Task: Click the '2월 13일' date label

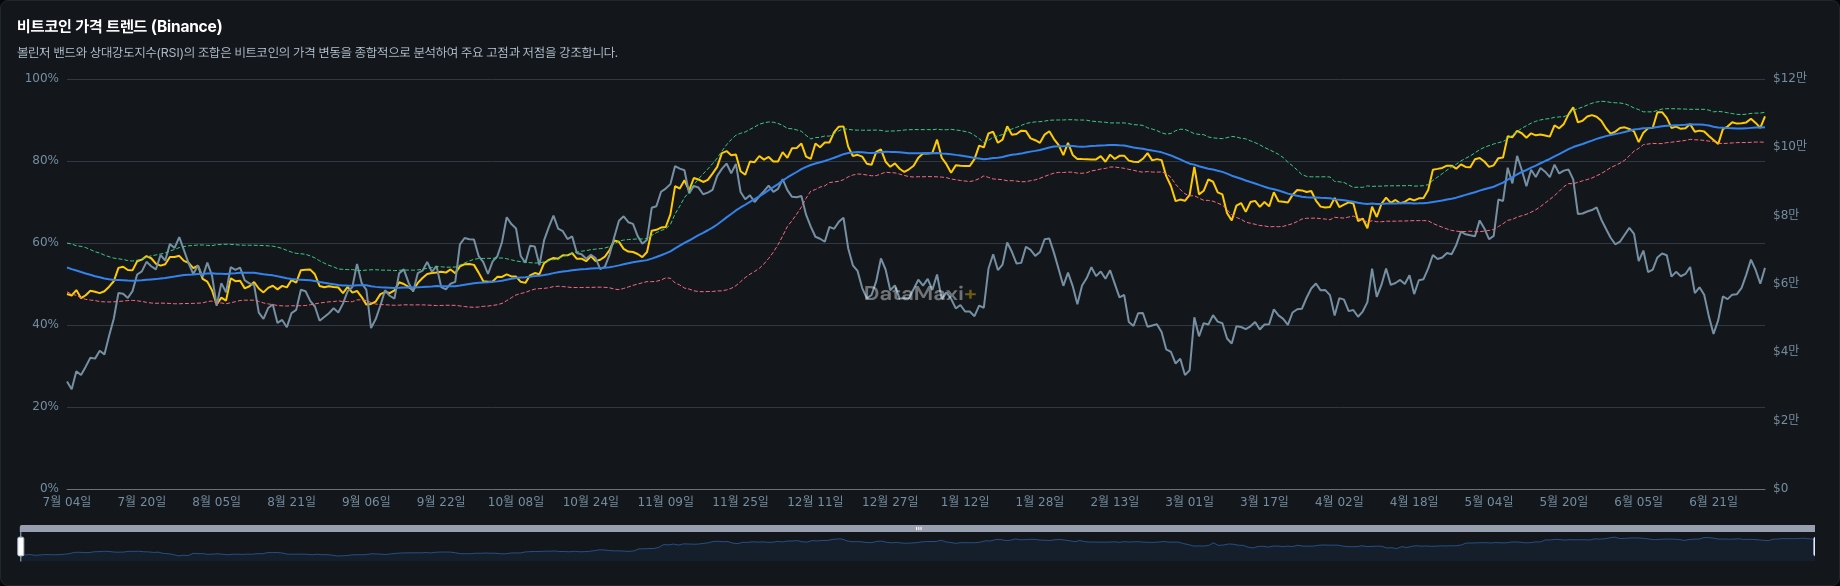Action: tap(1115, 502)
